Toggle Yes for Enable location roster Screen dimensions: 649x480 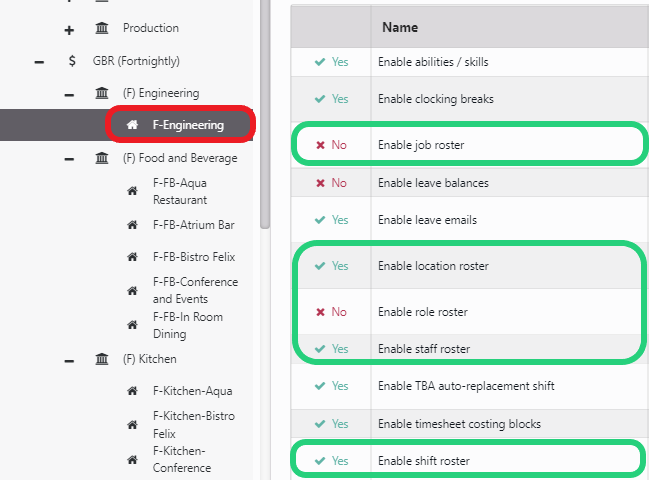coord(331,266)
